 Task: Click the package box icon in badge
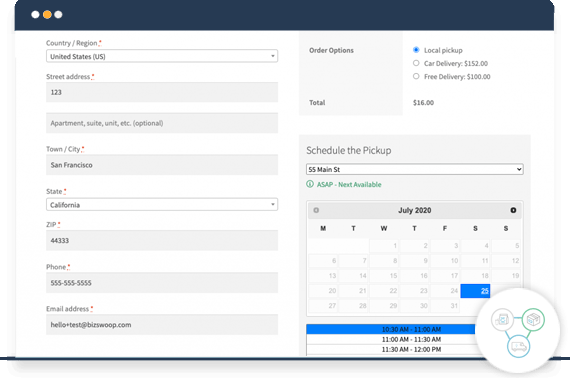(x=533, y=319)
